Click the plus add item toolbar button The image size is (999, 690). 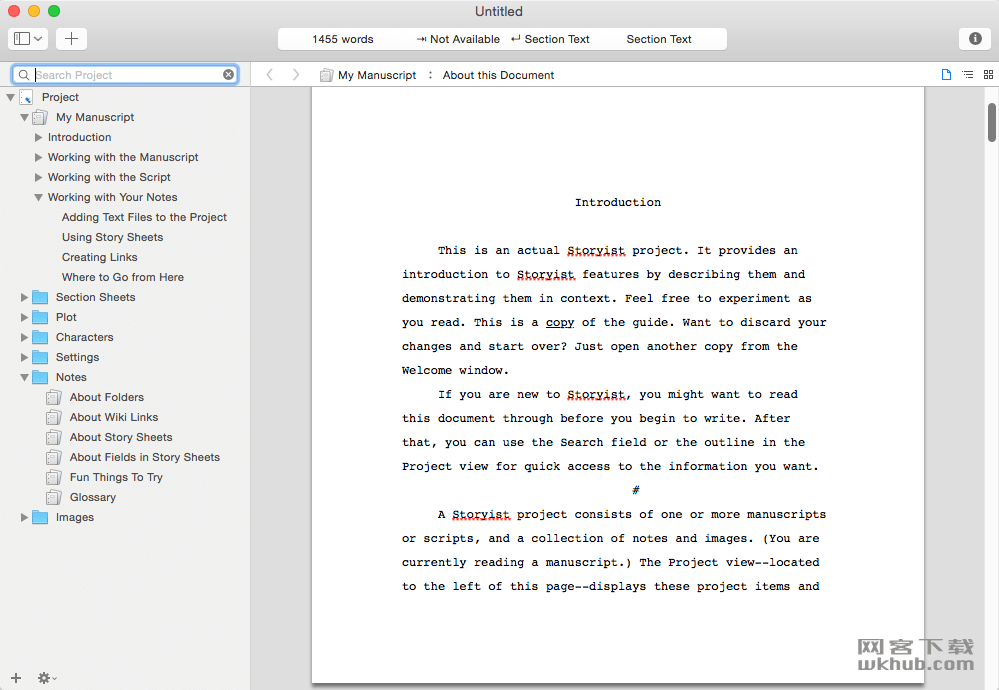click(71, 39)
